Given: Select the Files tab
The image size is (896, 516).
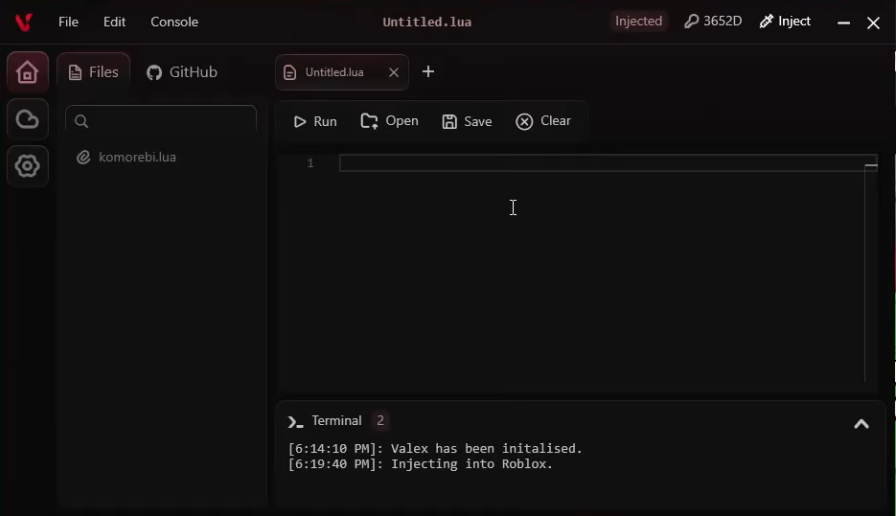Looking at the screenshot, I should 94,72.
